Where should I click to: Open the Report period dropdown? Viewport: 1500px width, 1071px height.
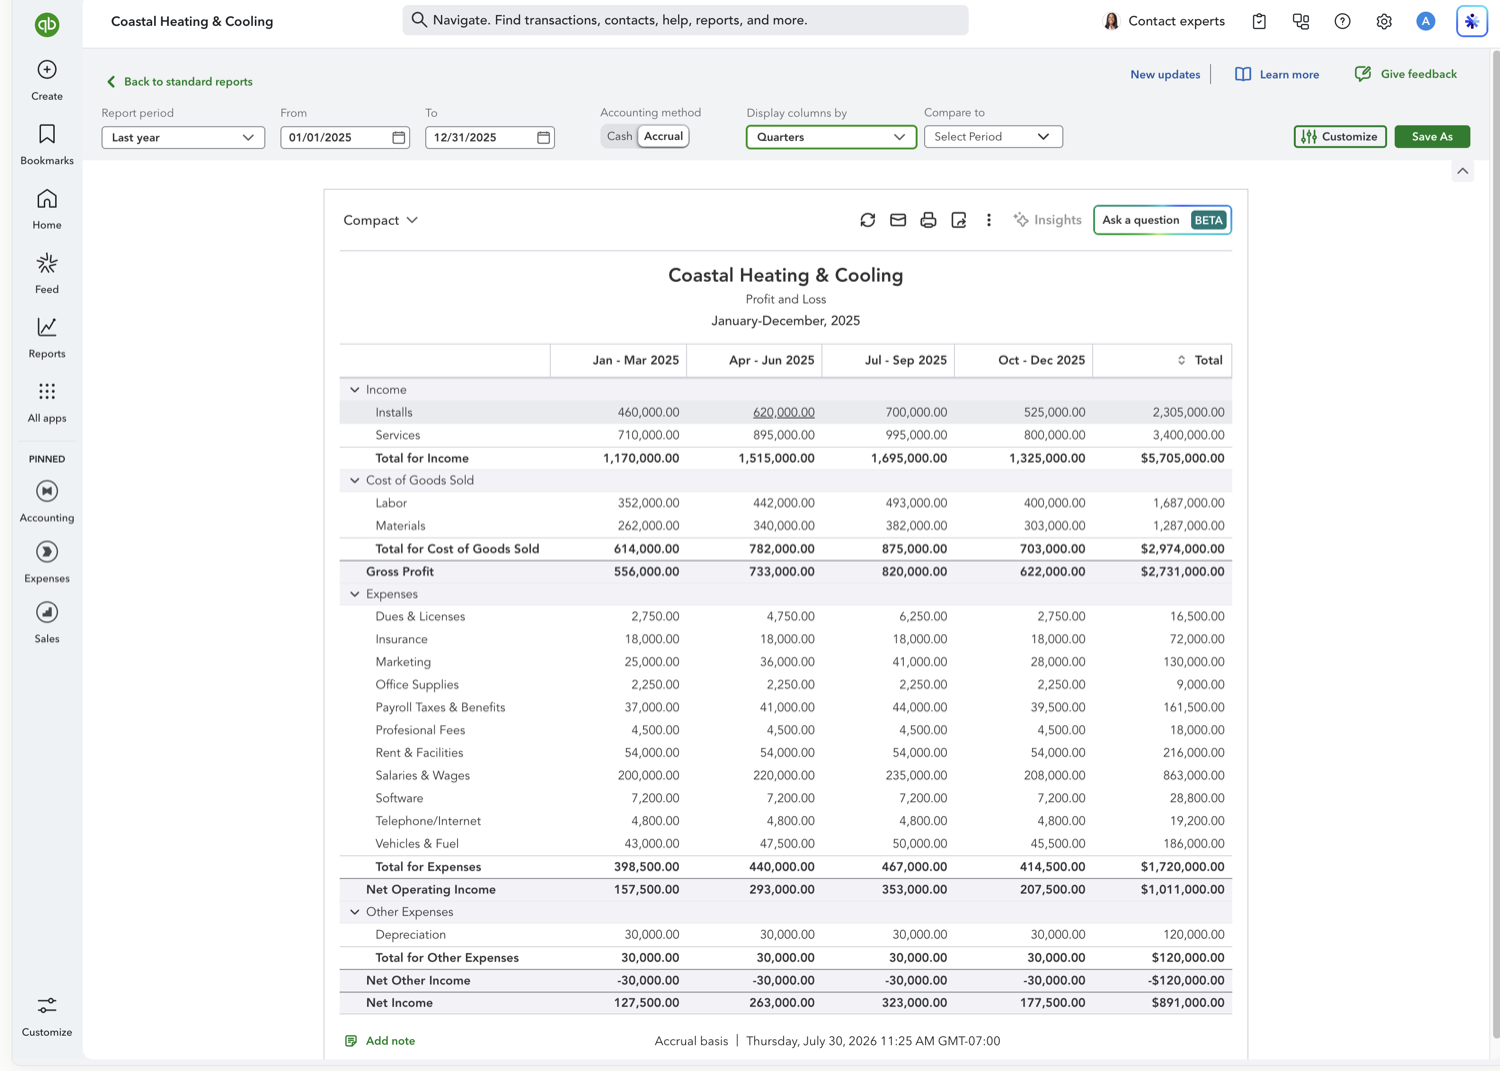click(x=183, y=137)
